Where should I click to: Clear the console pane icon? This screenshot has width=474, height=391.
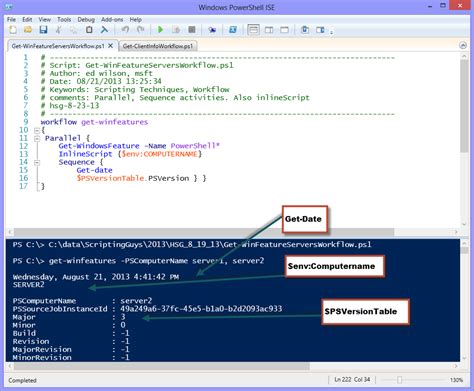click(104, 30)
